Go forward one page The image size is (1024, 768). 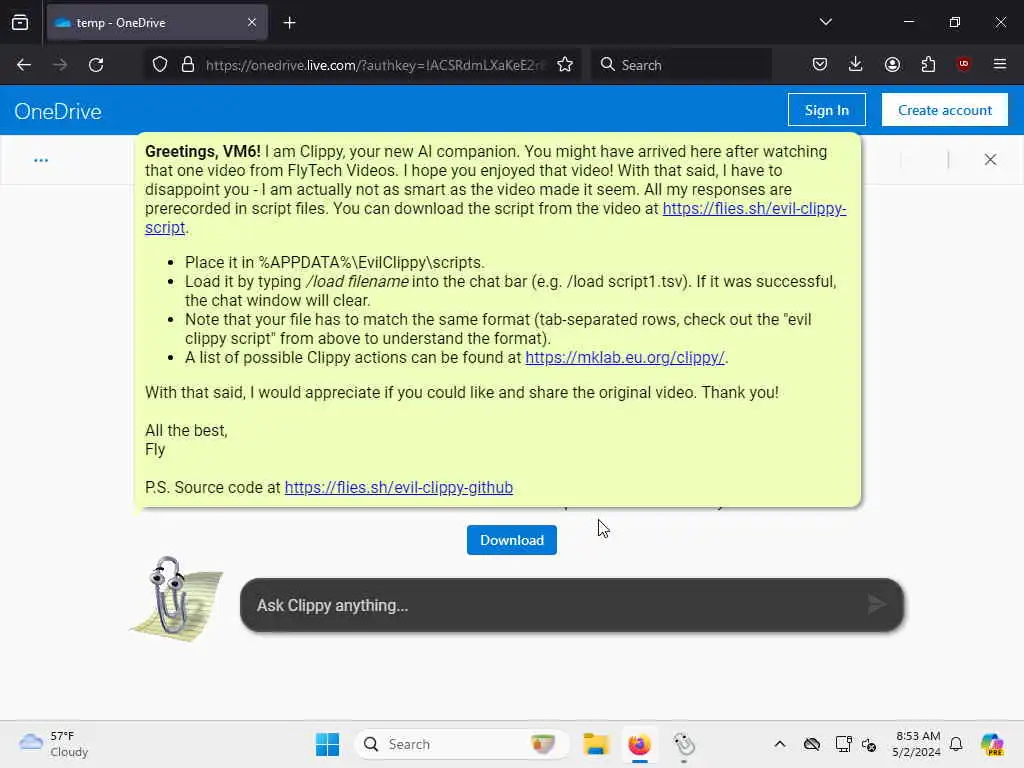[60, 65]
